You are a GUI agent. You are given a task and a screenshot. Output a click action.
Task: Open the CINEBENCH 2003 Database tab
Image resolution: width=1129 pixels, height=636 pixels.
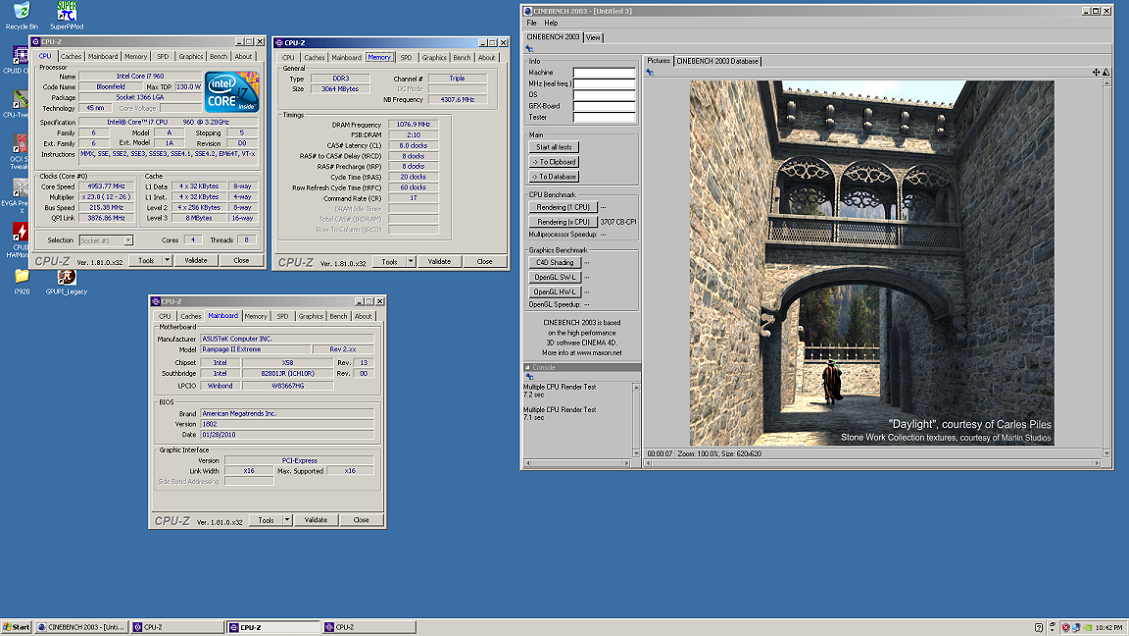tap(717, 61)
